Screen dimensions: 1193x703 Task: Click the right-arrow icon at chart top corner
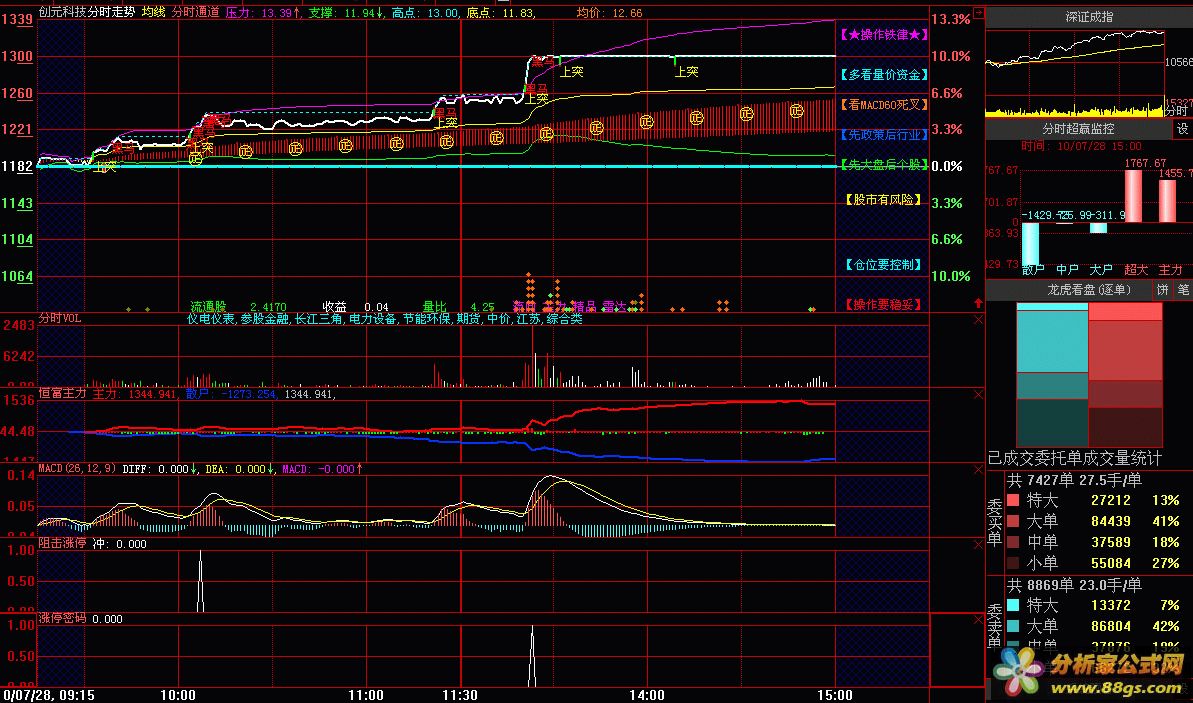[978, 13]
